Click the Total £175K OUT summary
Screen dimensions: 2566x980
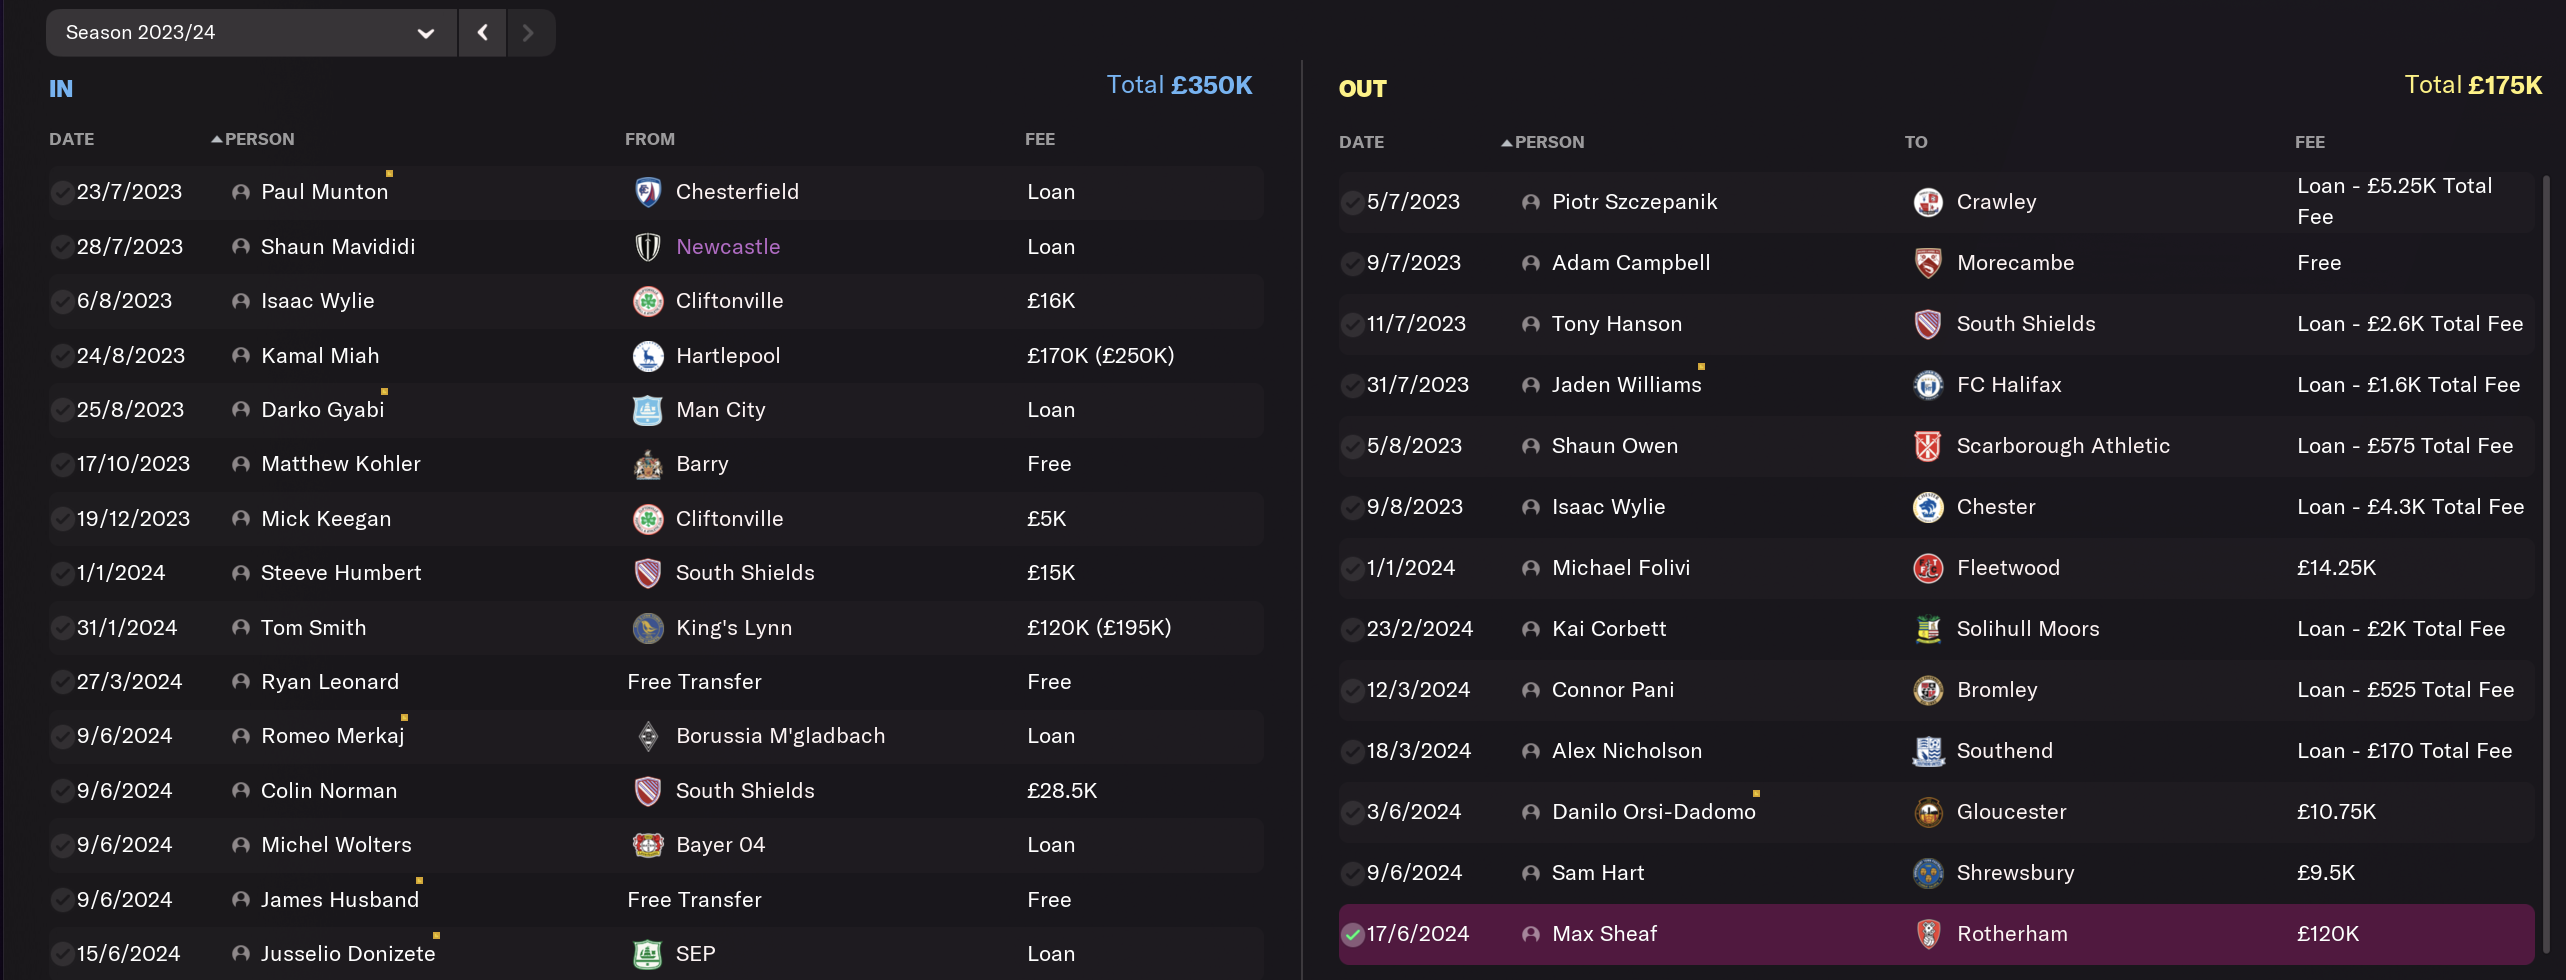pyautogui.click(x=2473, y=85)
